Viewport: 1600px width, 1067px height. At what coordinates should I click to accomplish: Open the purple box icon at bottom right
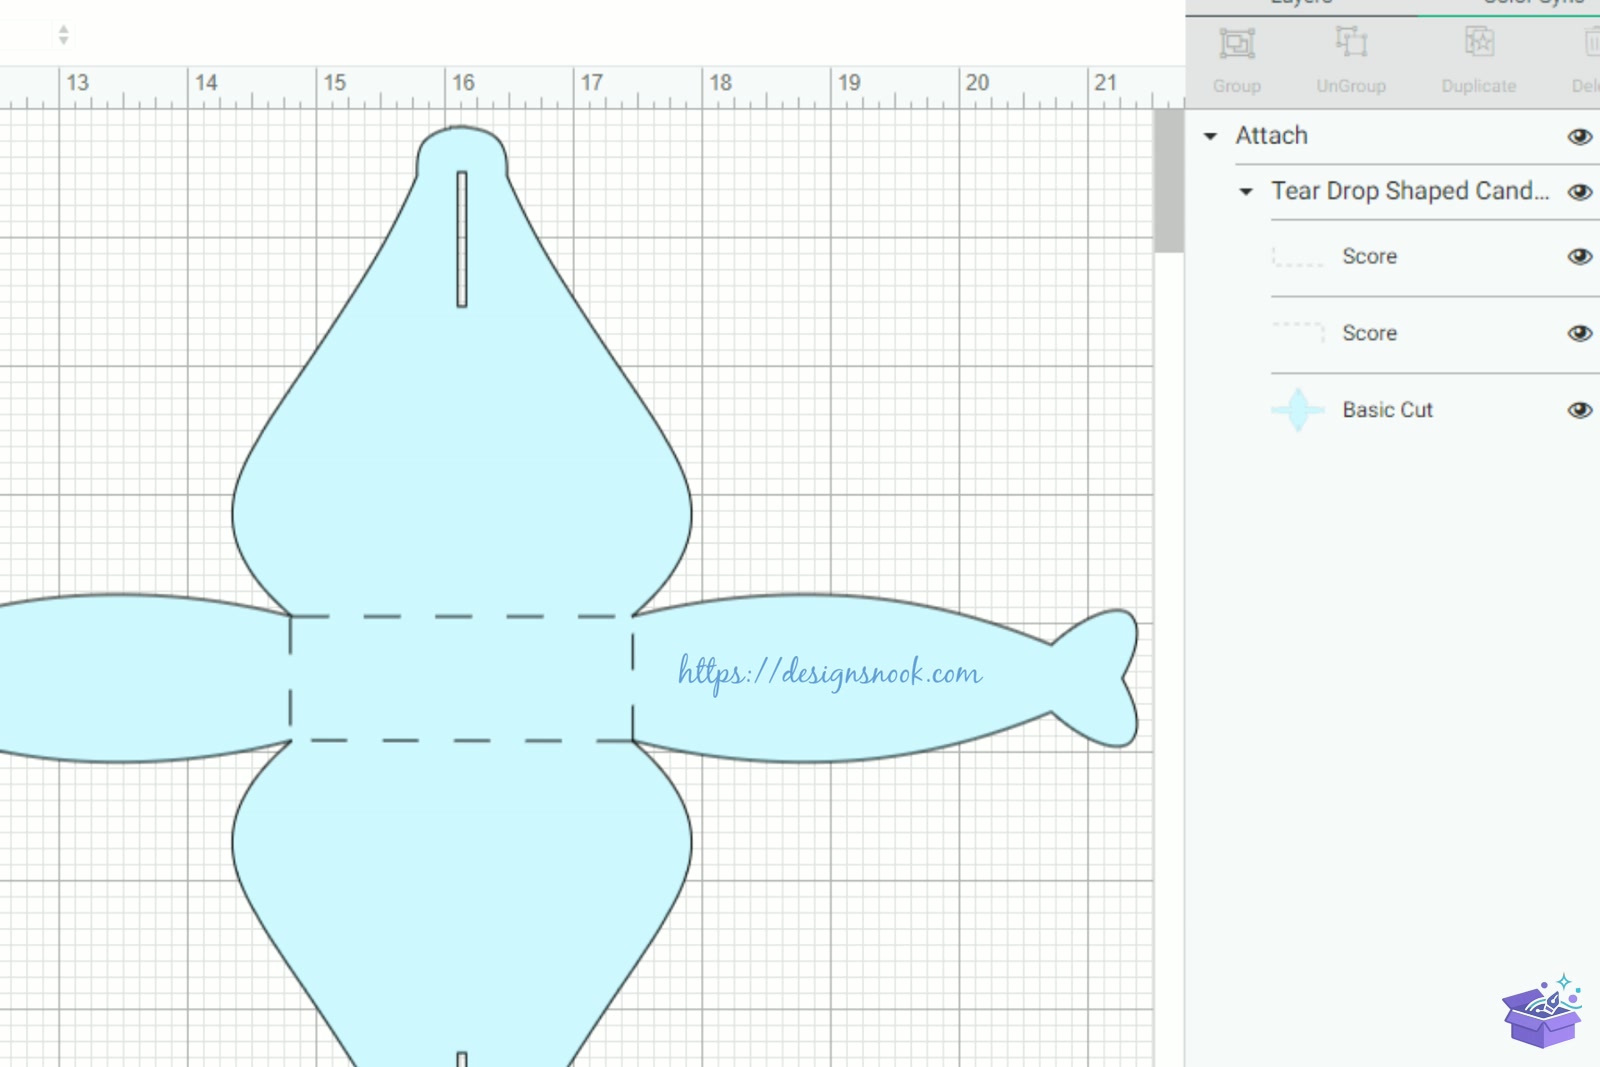coord(1543,1011)
